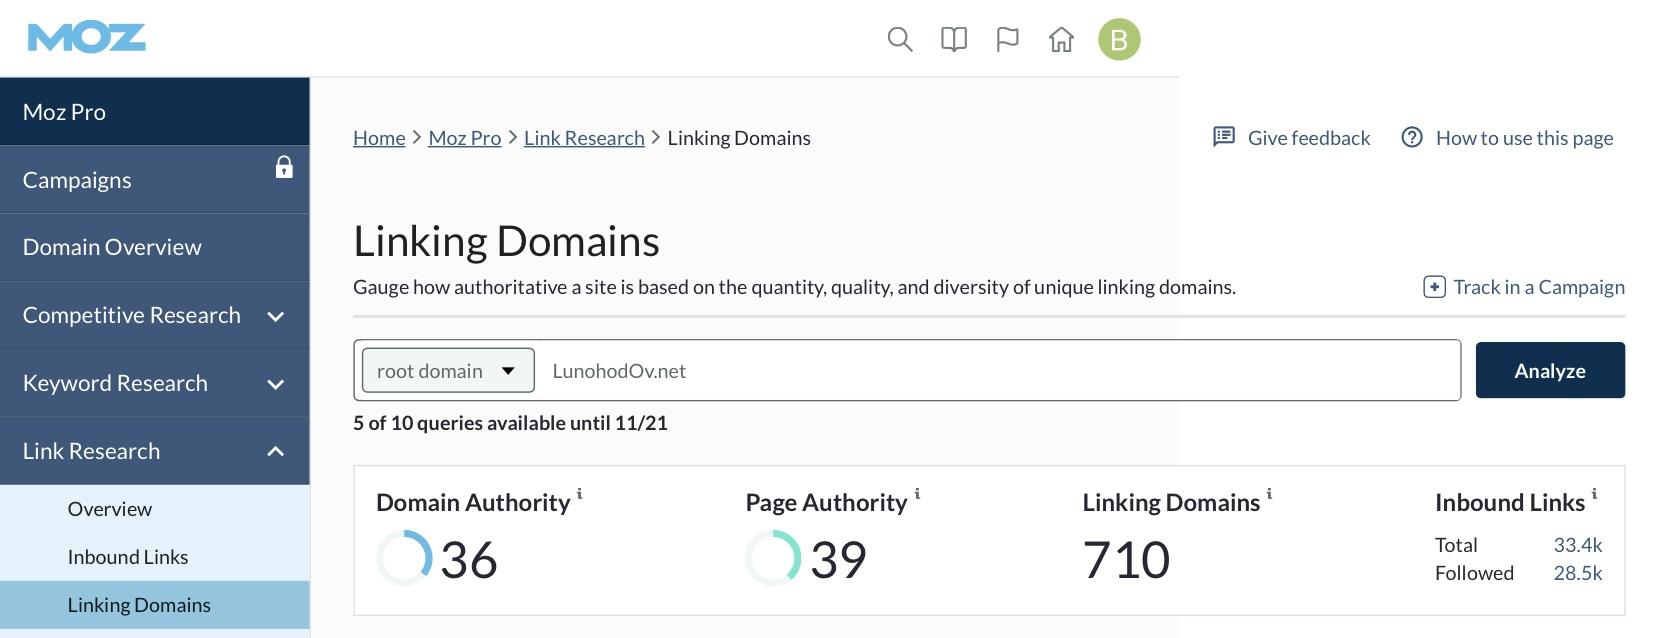Open the user avatar B menu
Screen dimensions: 1668x638
point(1119,39)
